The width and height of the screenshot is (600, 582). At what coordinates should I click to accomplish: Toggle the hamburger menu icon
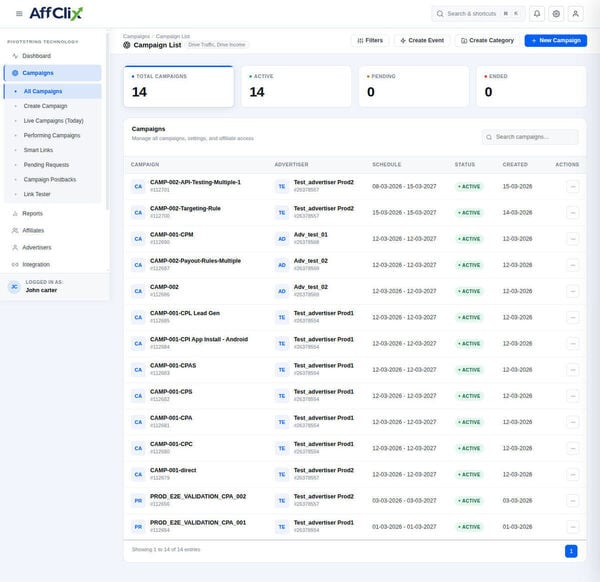[19, 14]
